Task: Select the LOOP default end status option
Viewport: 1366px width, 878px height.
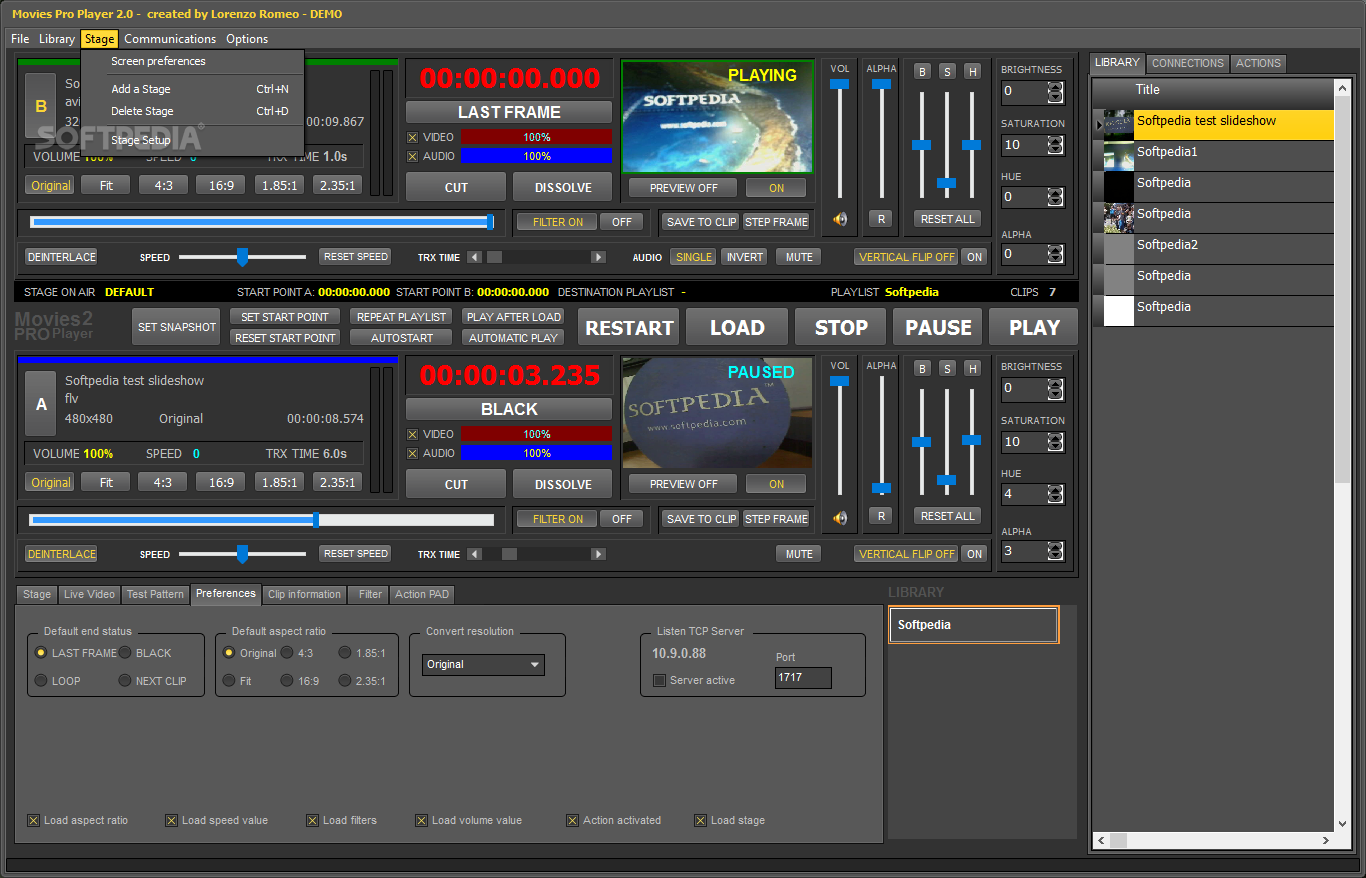Action: (x=41, y=680)
